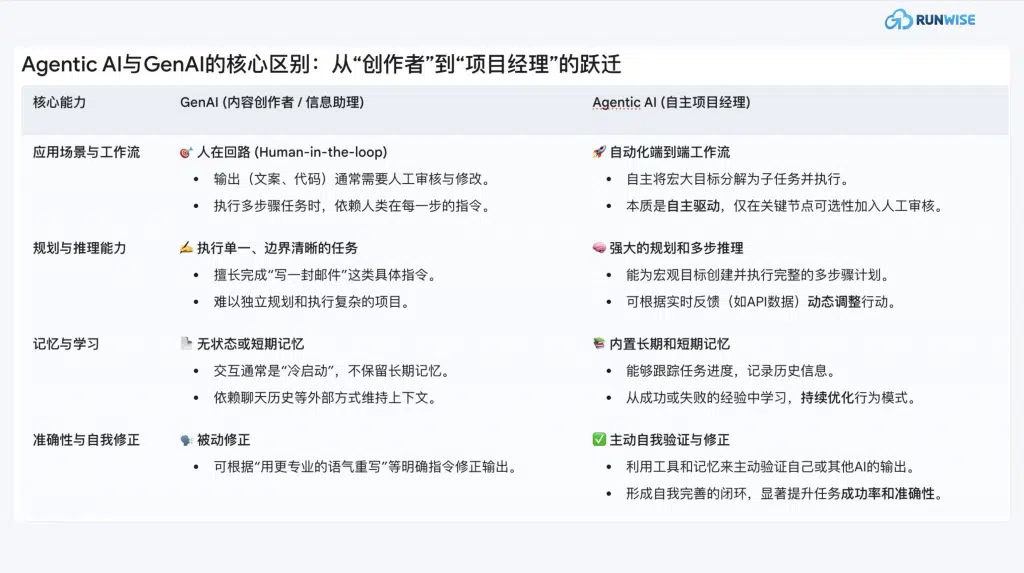The image size is (1024, 573).
Task: Click the slide title about Agentic AI与GenAI
Action: [321, 64]
